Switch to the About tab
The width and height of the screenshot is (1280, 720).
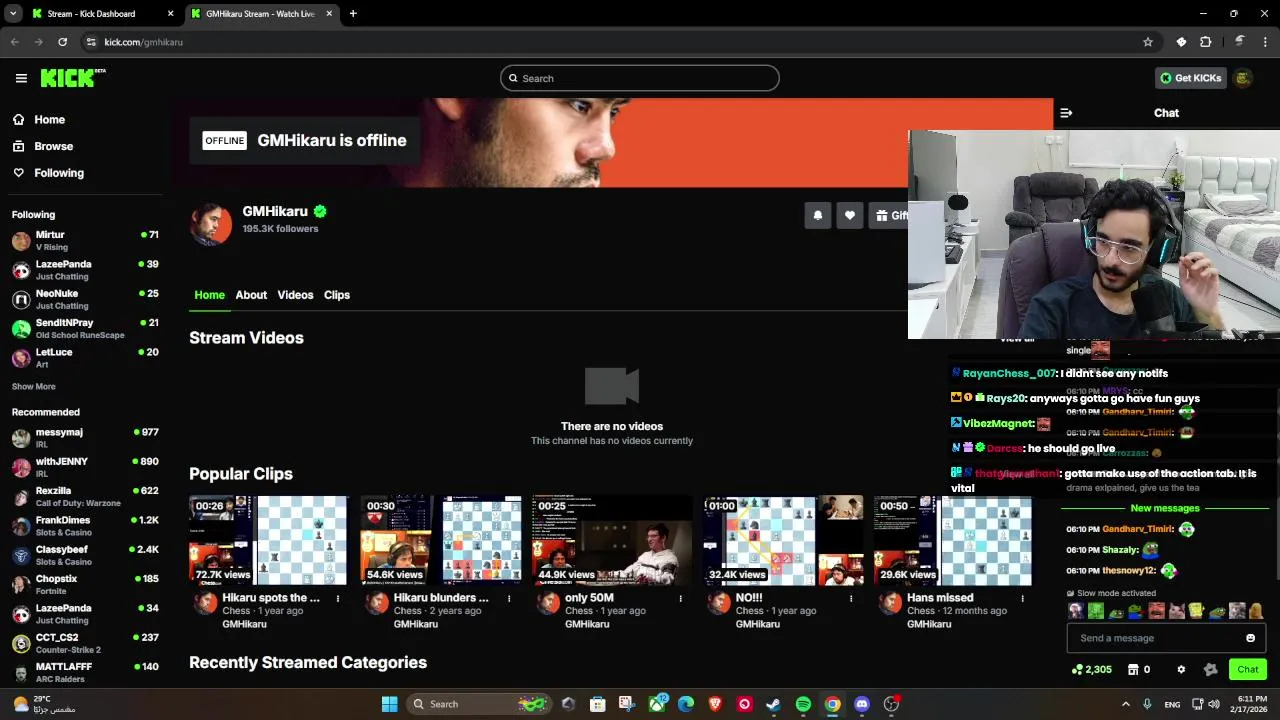pos(251,295)
